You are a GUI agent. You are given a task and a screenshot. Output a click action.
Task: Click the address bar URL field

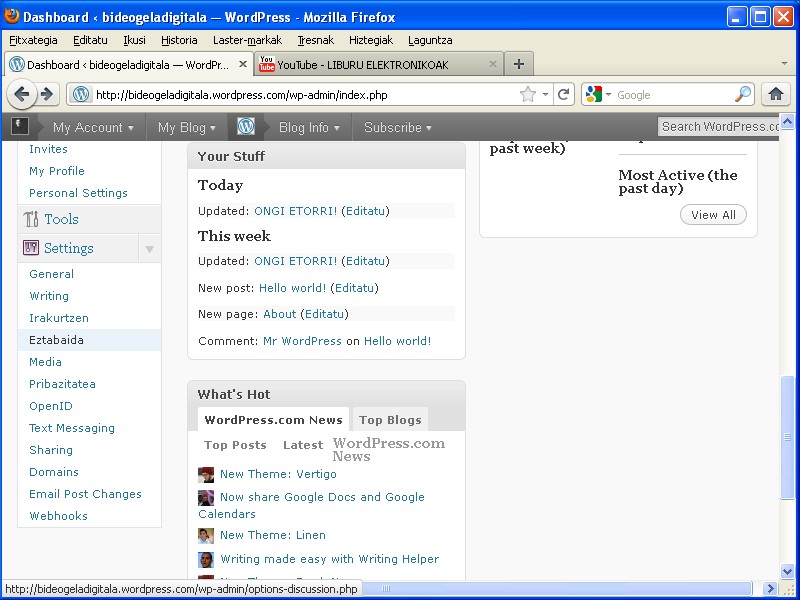click(305, 95)
